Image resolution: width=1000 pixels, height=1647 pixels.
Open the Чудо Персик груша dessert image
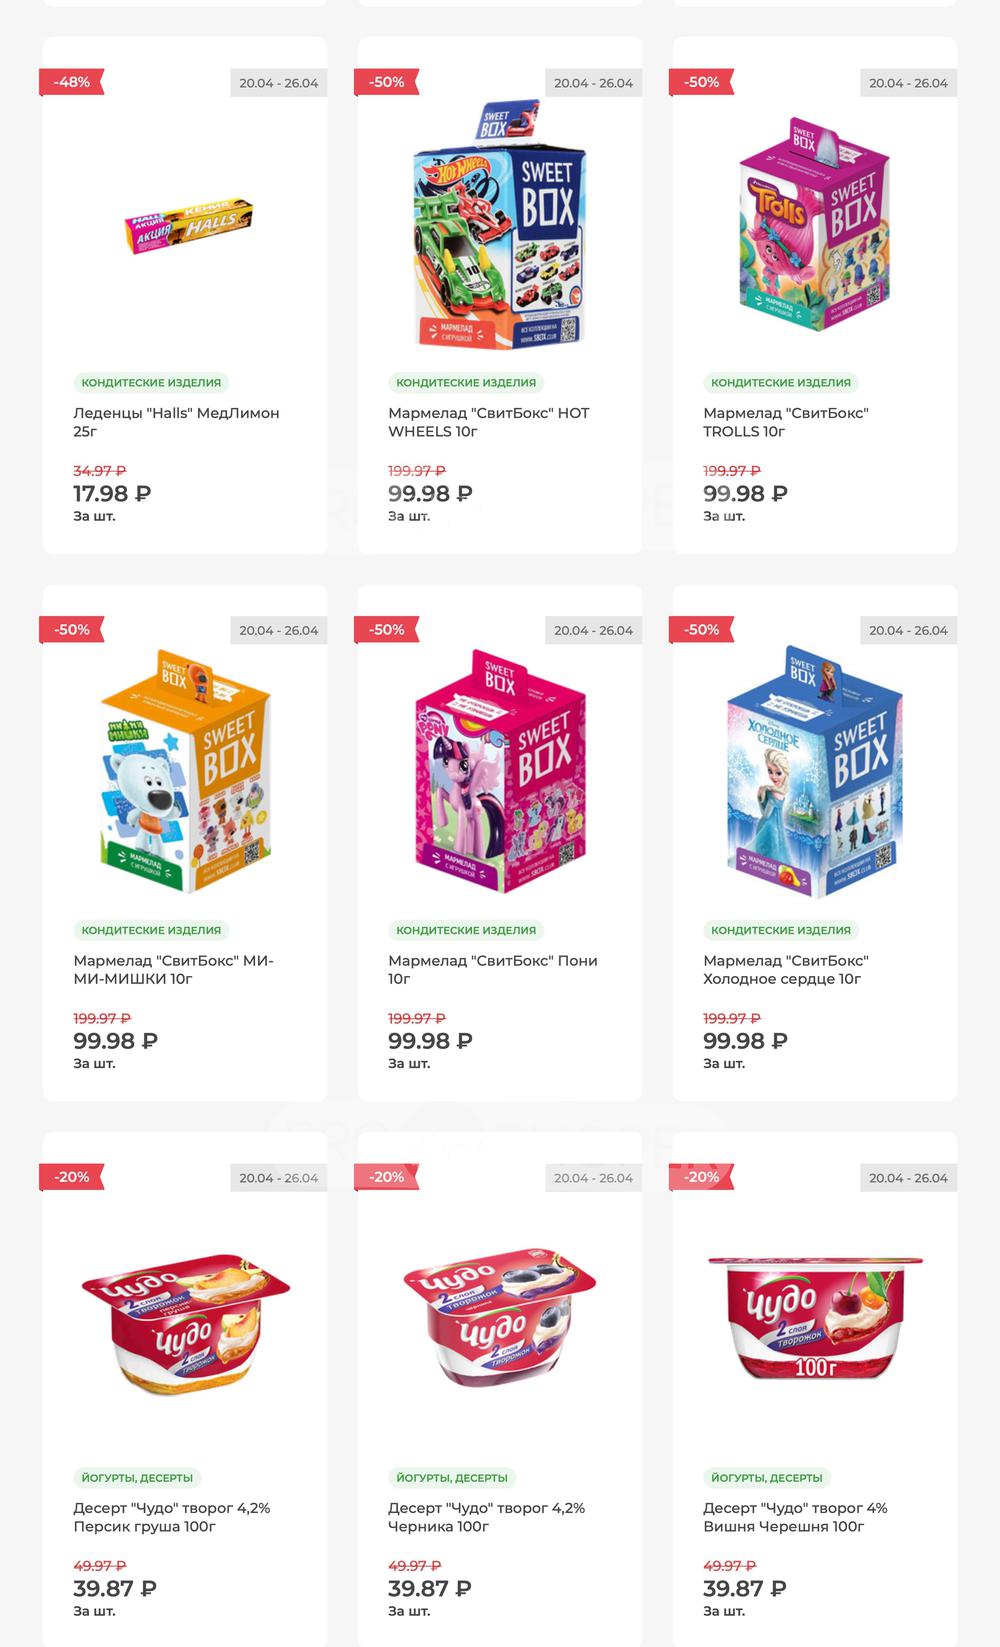[185, 1320]
